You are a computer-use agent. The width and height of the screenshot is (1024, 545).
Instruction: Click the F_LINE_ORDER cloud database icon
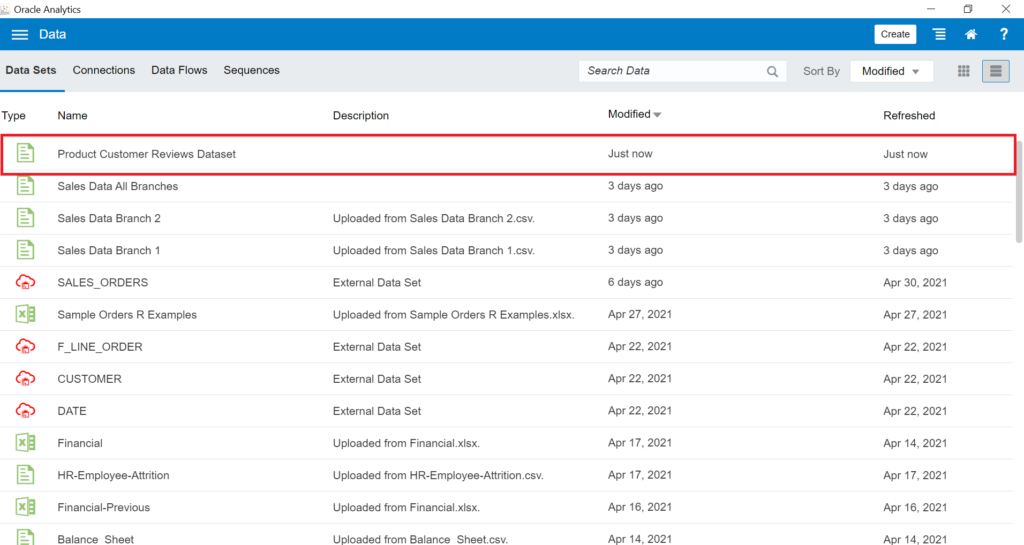tap(25, 346)
